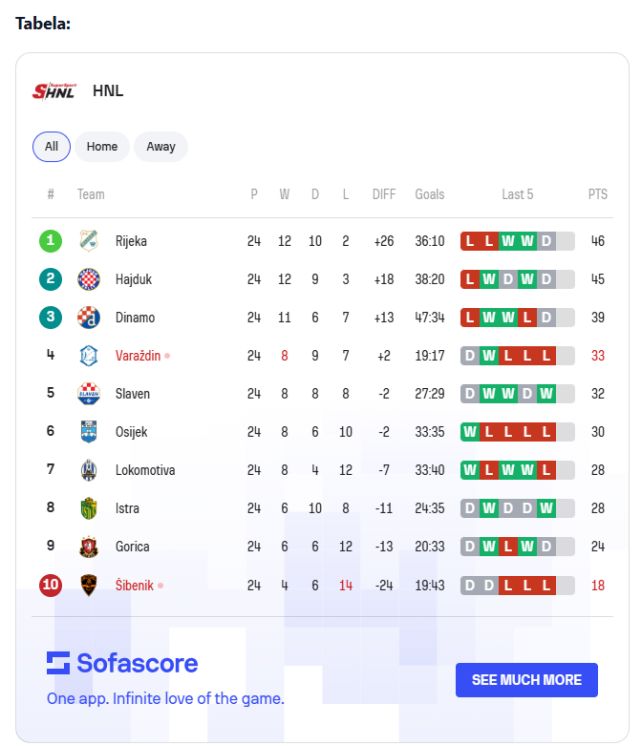The image size is (640, 746).
Task: Click the Varaždin club crest
Action: tap(88, 355)
